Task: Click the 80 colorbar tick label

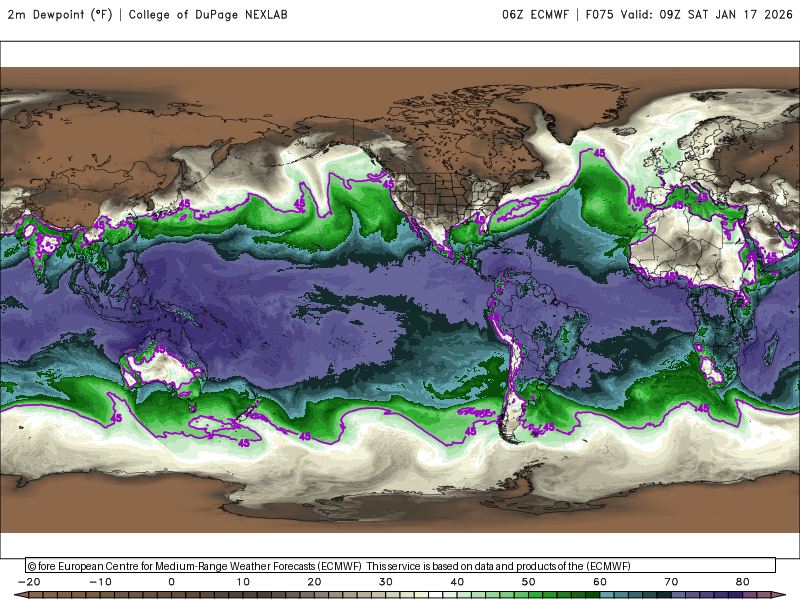Action: [743, 582]
